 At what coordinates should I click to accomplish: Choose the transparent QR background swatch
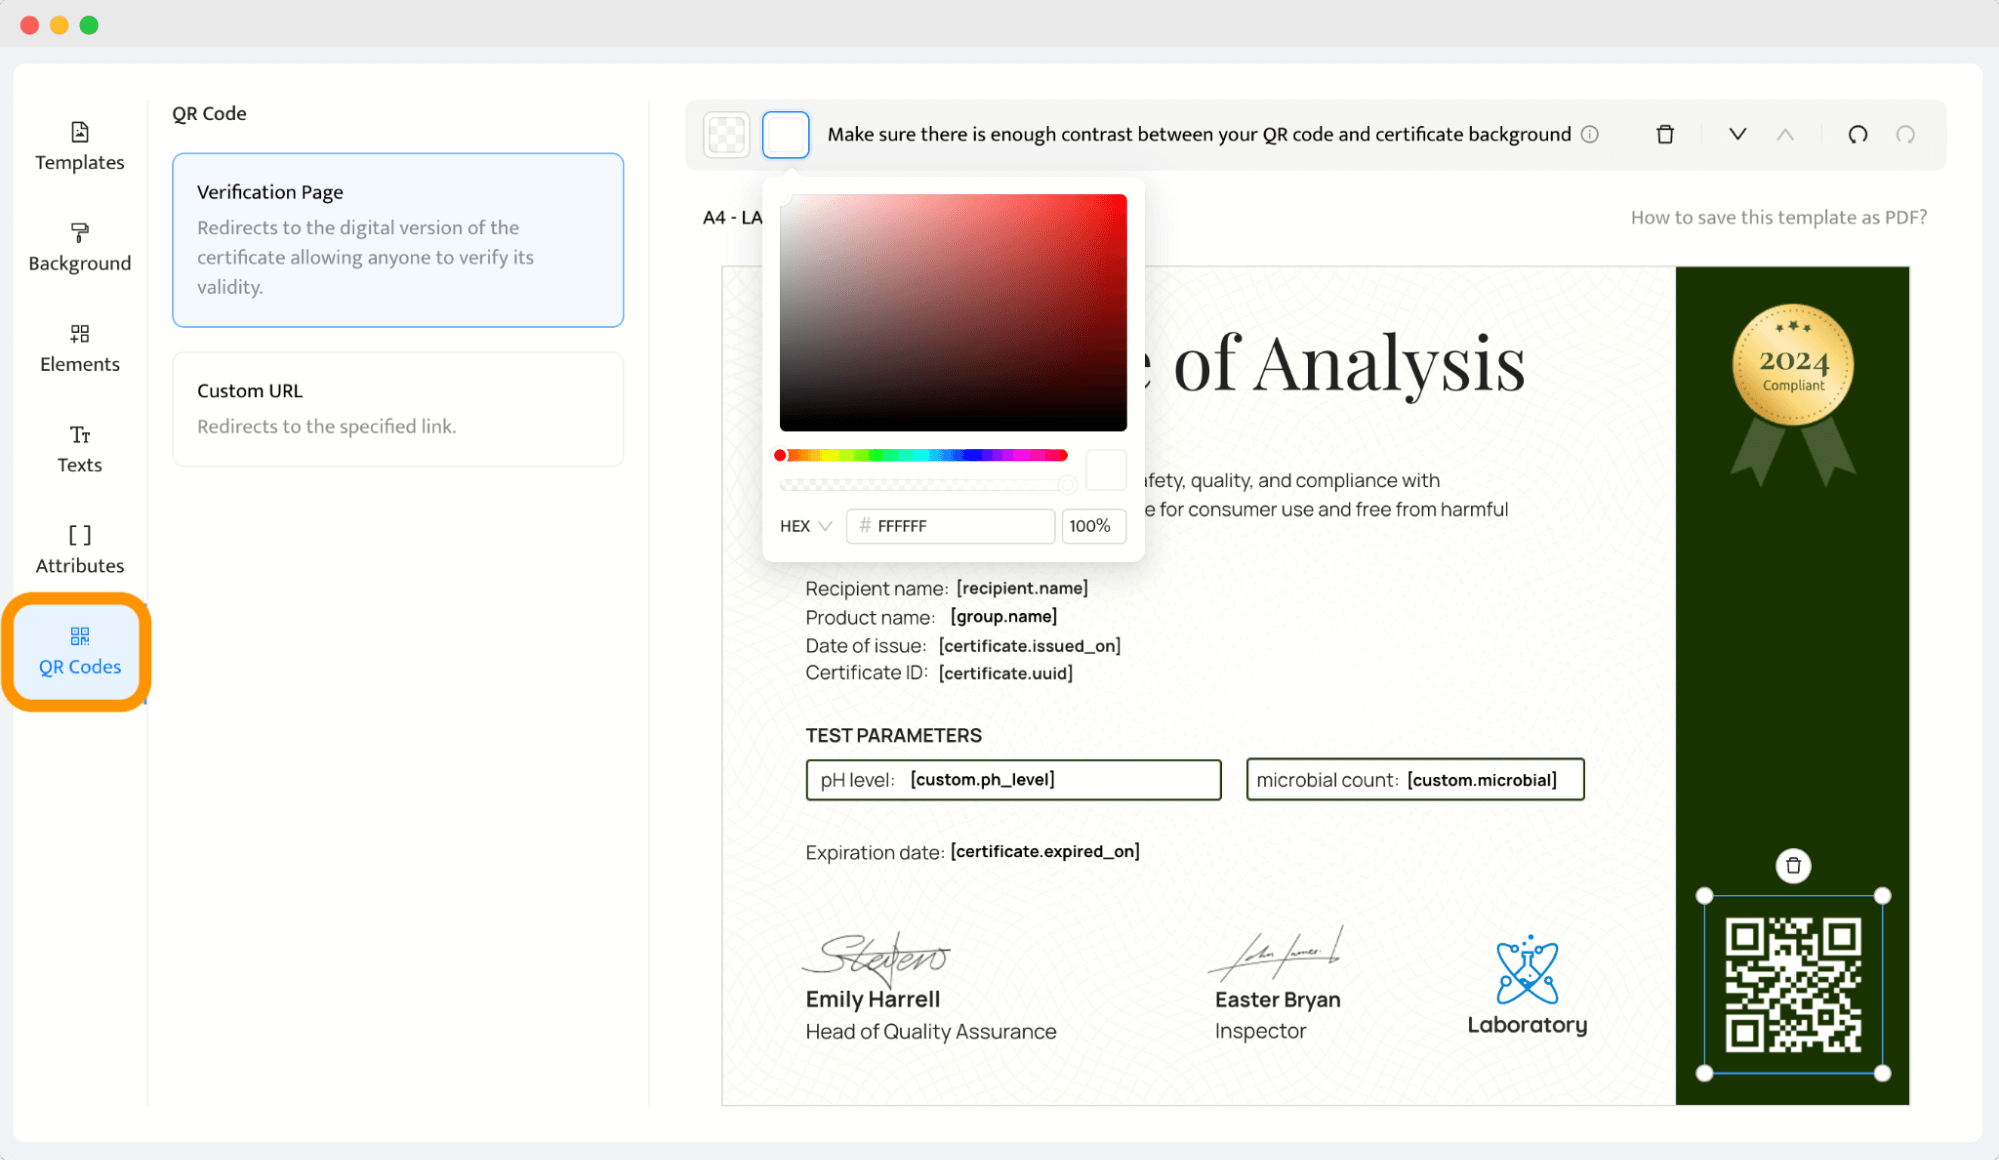(x=727, y=135)
